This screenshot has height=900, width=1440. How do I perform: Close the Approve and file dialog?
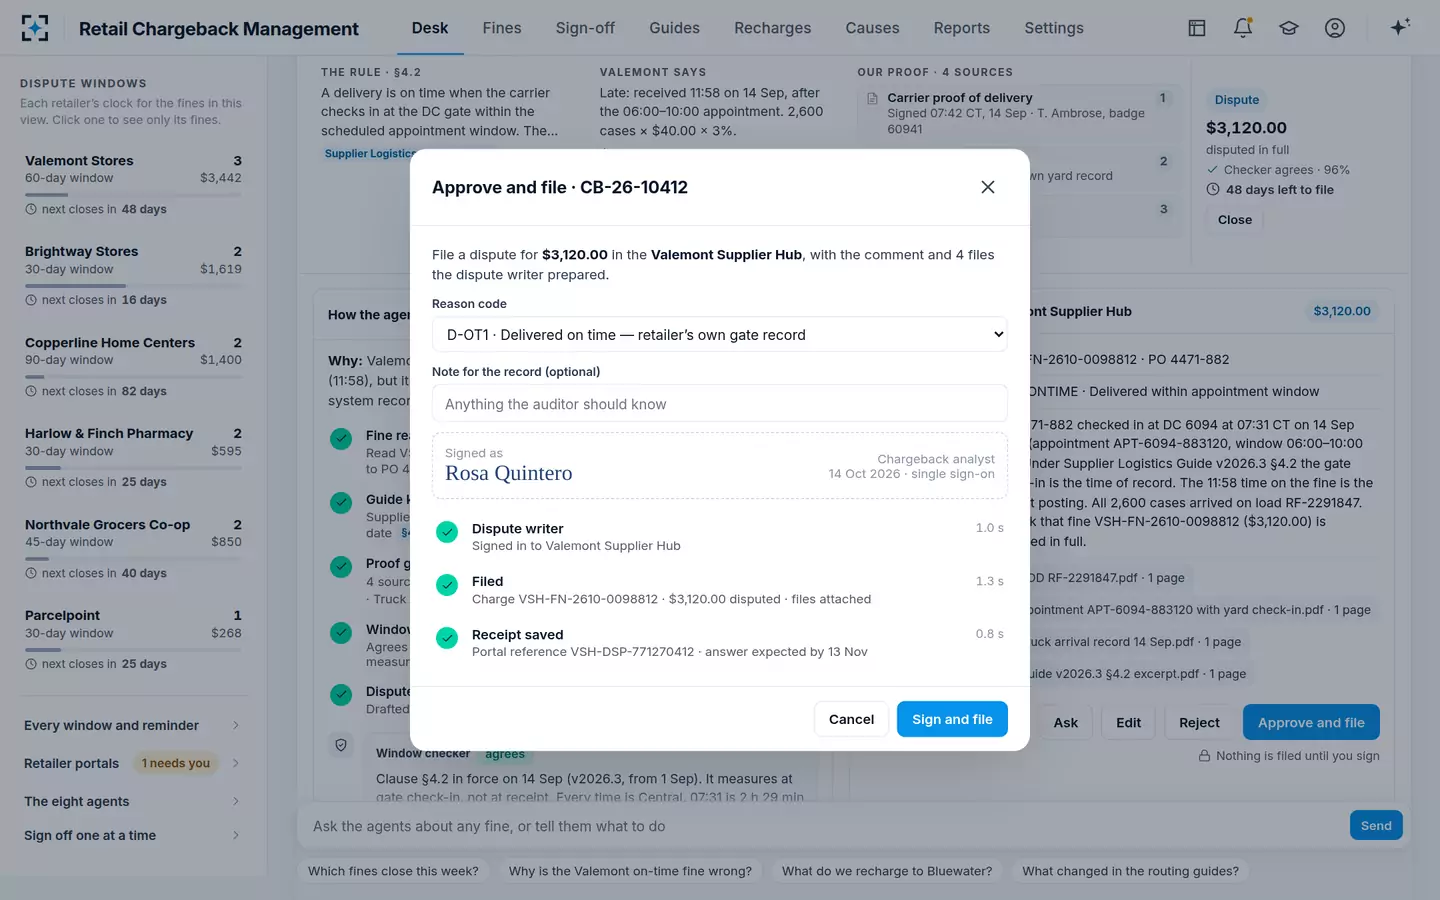(x=988, y=187)
